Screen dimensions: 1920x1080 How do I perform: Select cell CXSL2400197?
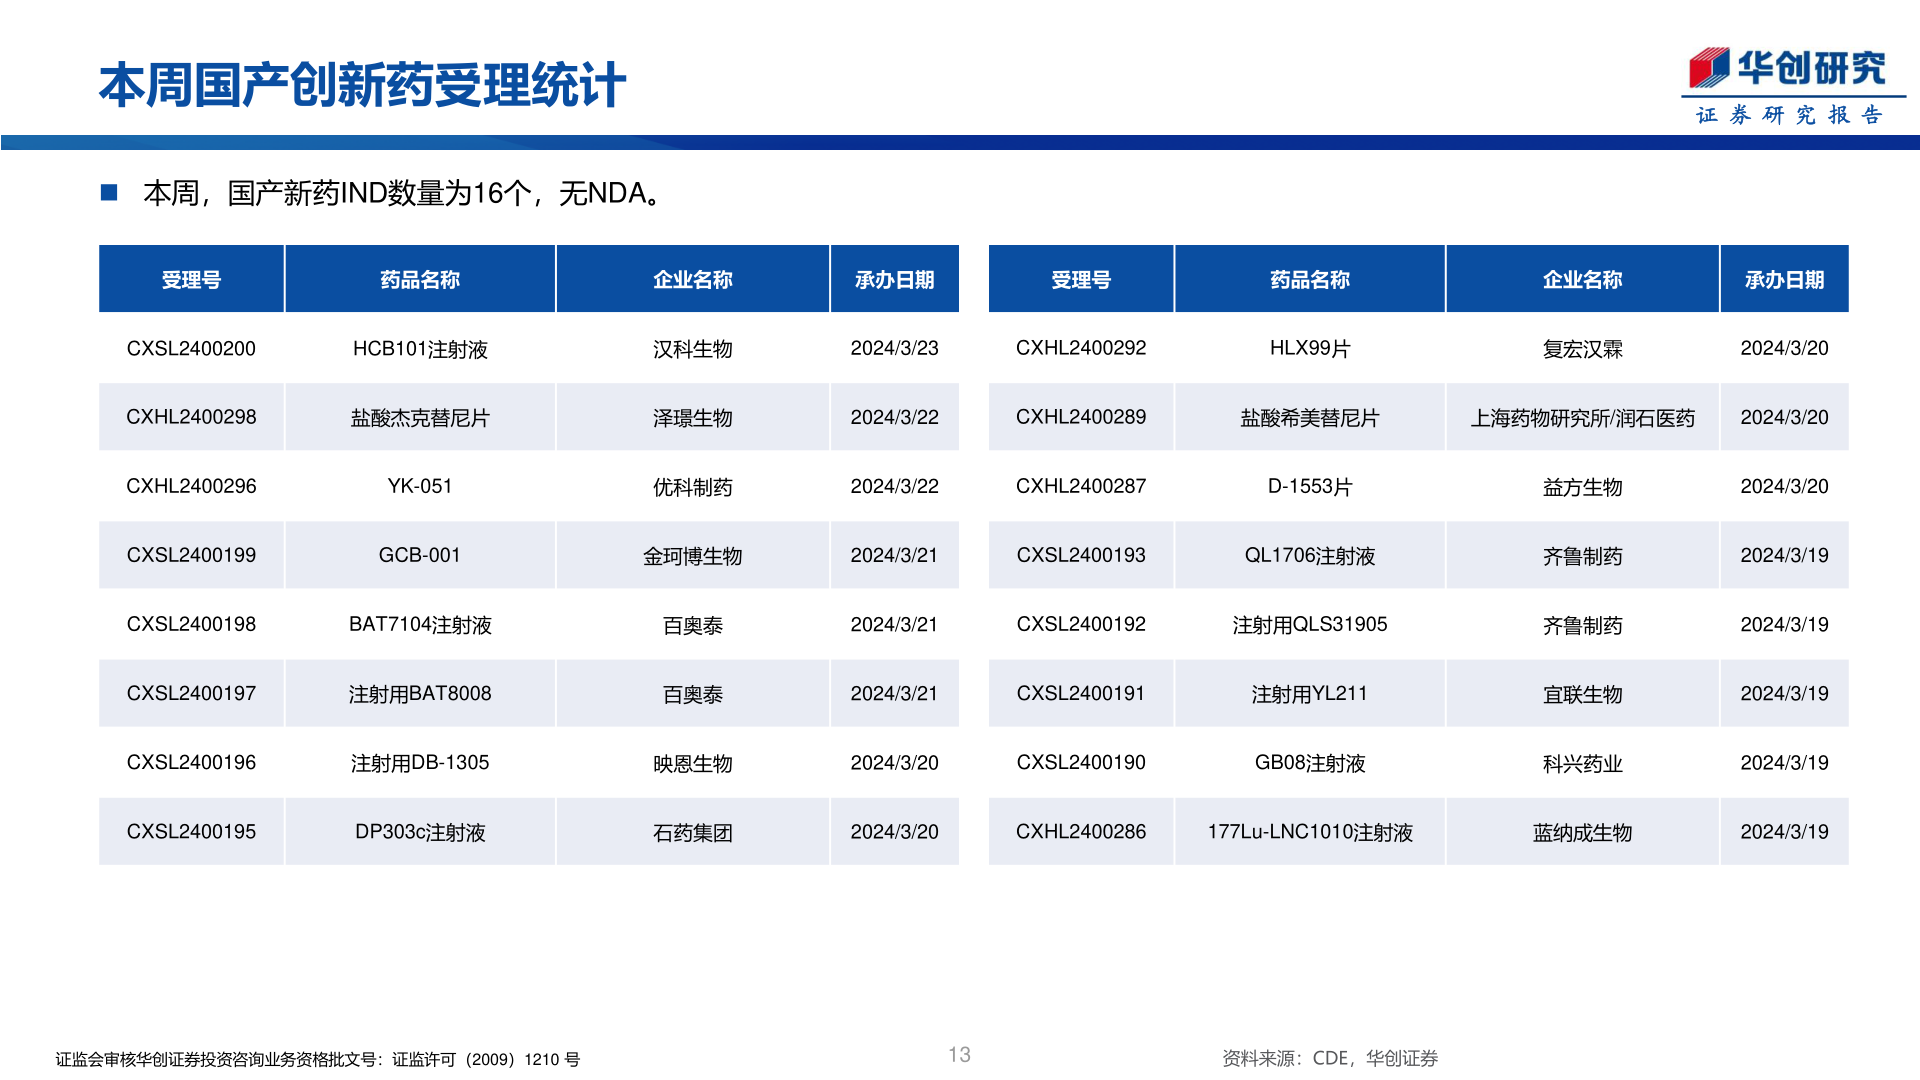(x=191, y=693)
